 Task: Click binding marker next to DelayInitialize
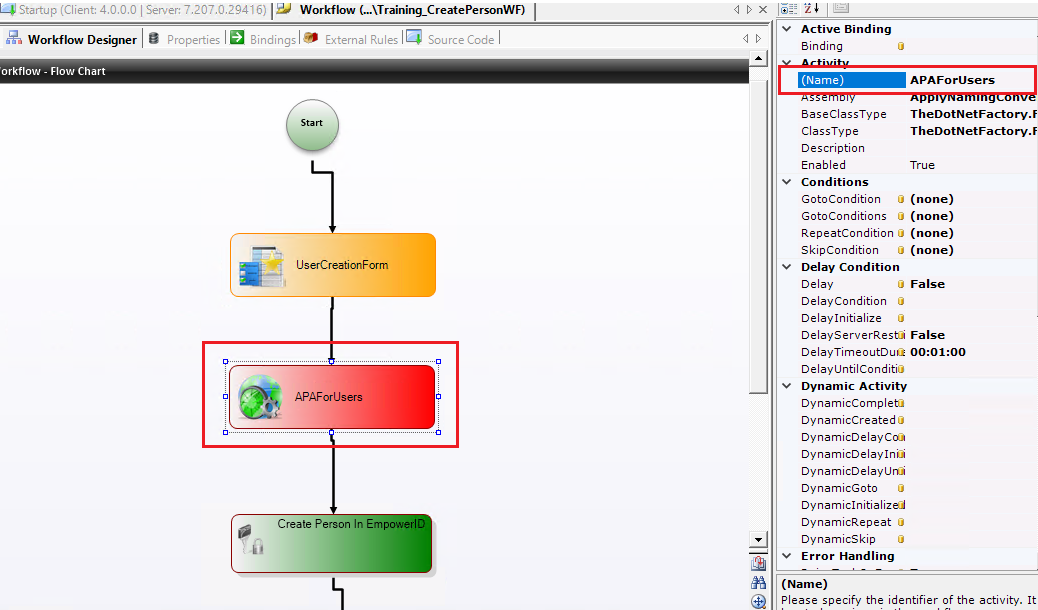click(900, 319)
